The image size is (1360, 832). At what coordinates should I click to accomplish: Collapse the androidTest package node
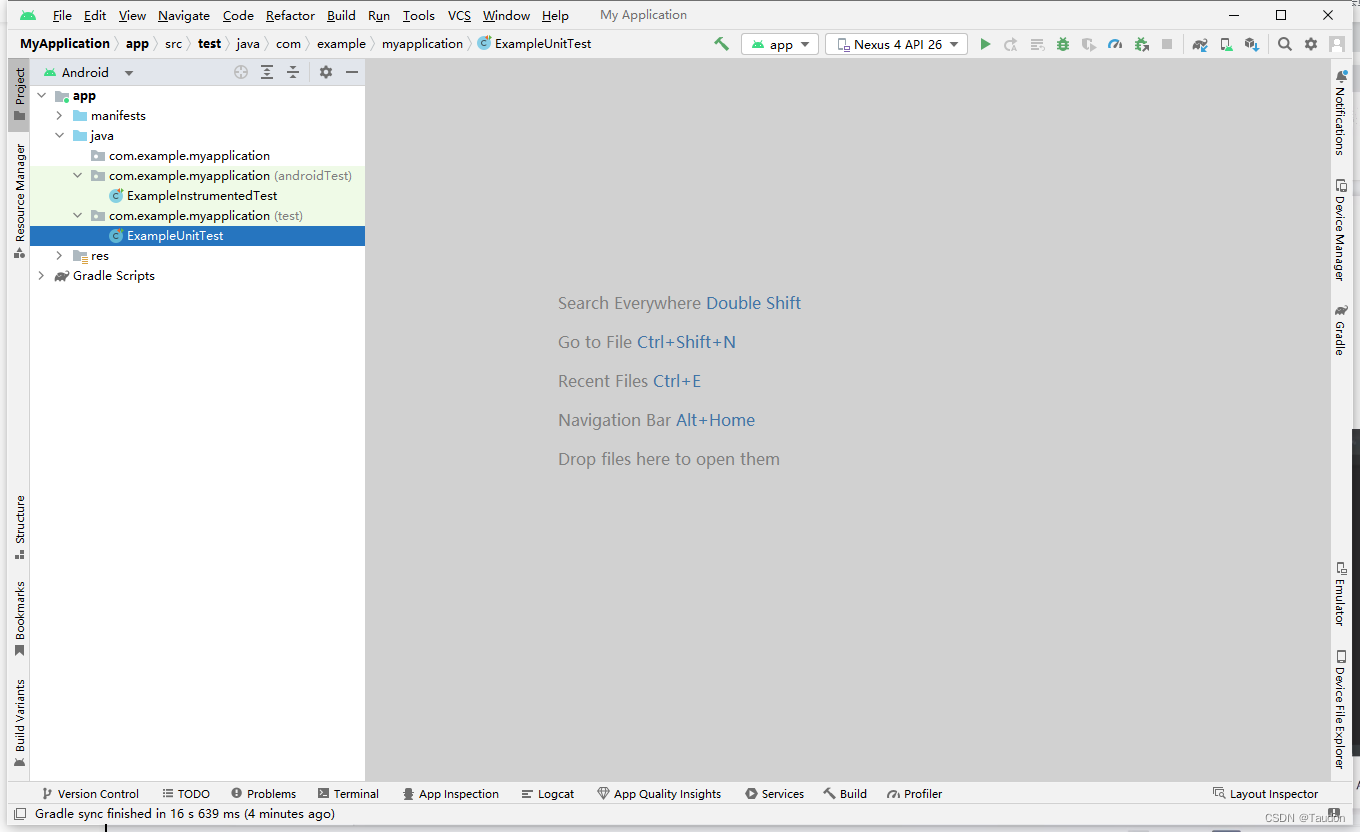click(x=77, y=176)
